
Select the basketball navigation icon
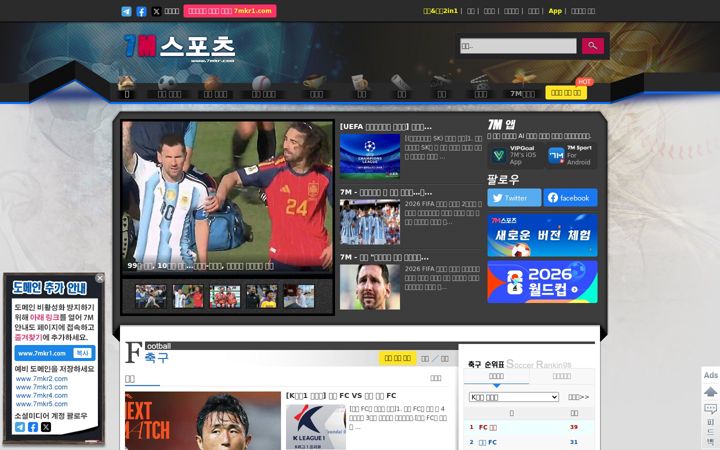[212, 83]
